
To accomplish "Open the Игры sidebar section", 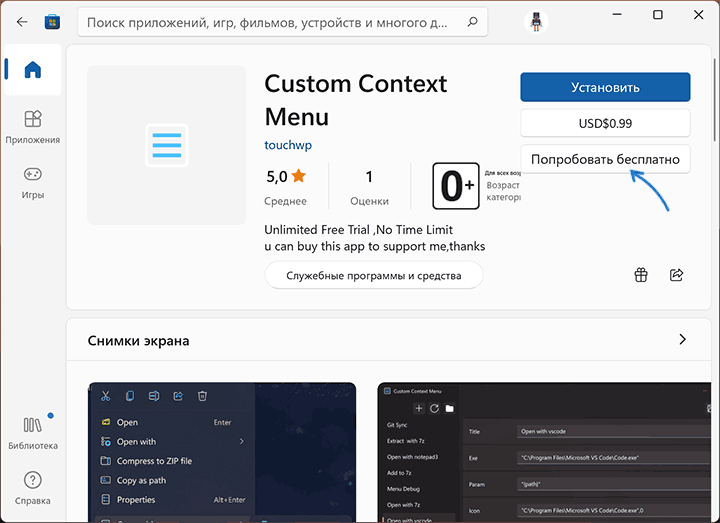I will pyautogui.click(x=33, y=182).
